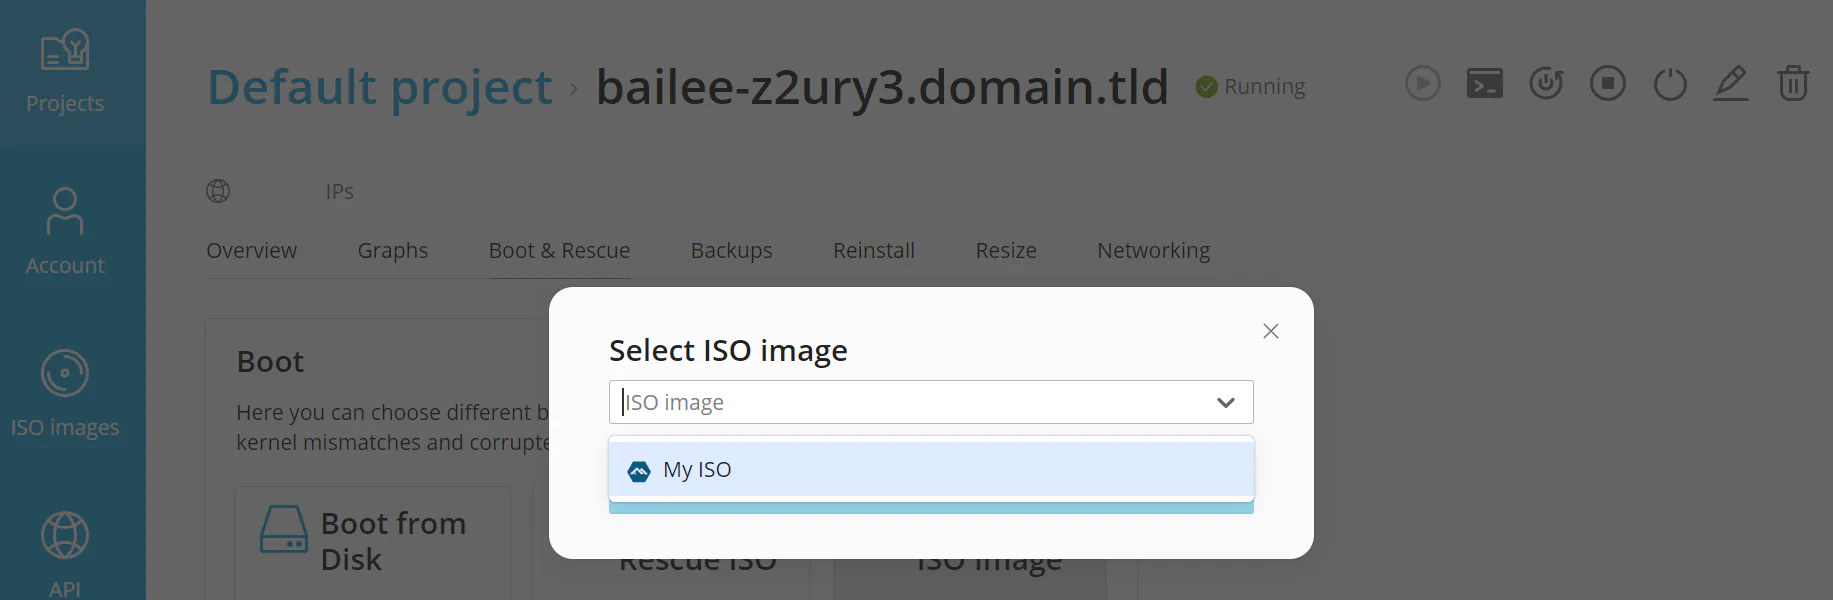The width and height of the screenshot is (1833, 600).
Task: Click the Running status indicator
Action: [1251, 87]
